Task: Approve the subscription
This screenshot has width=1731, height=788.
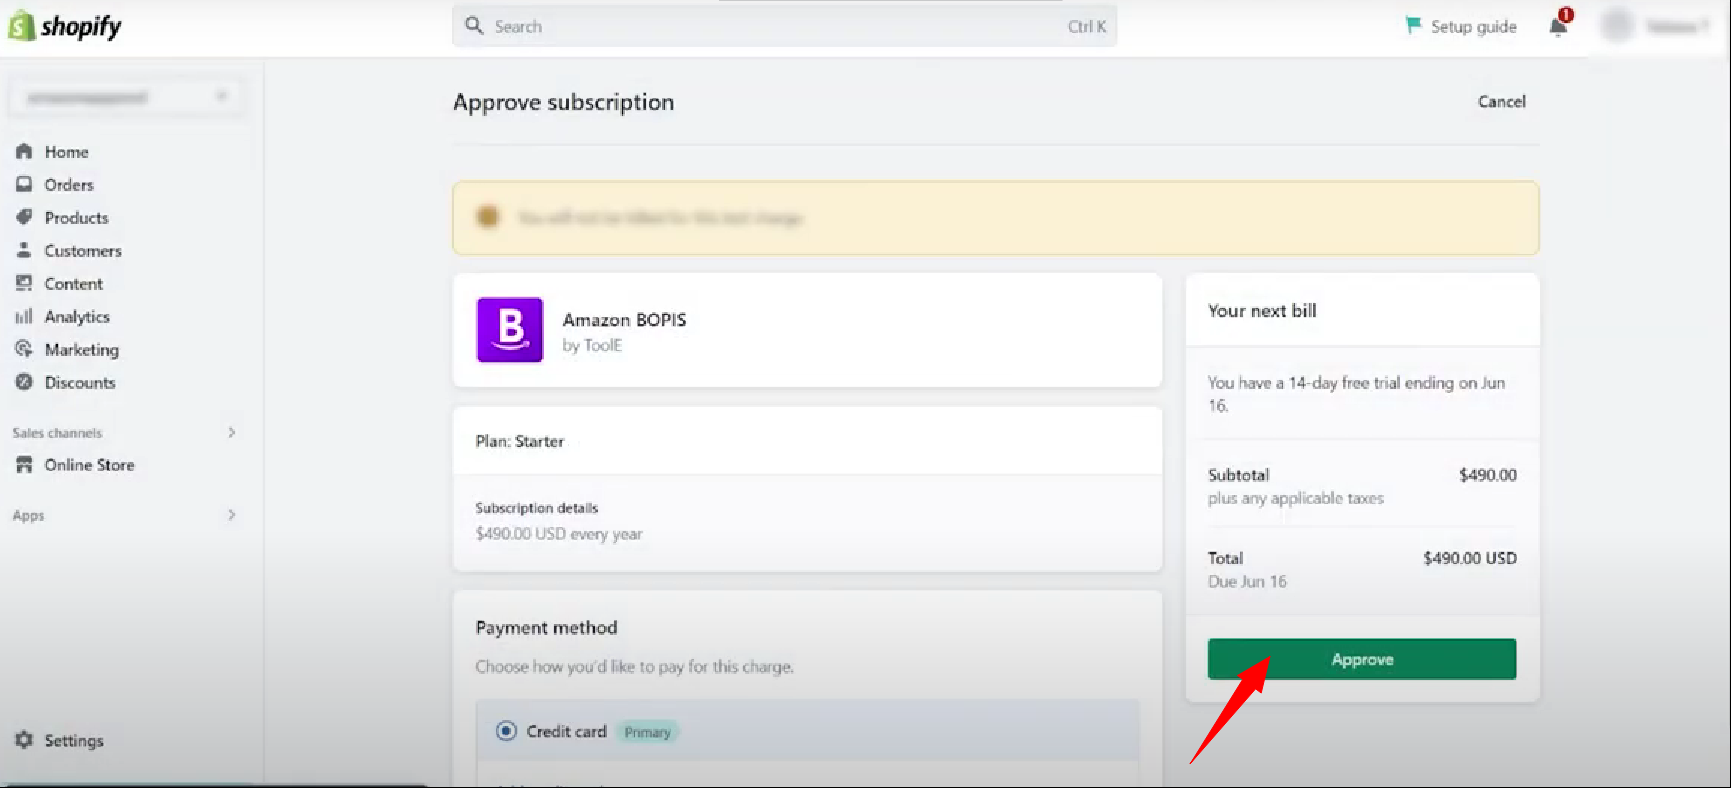Action: click(1361, 659)
